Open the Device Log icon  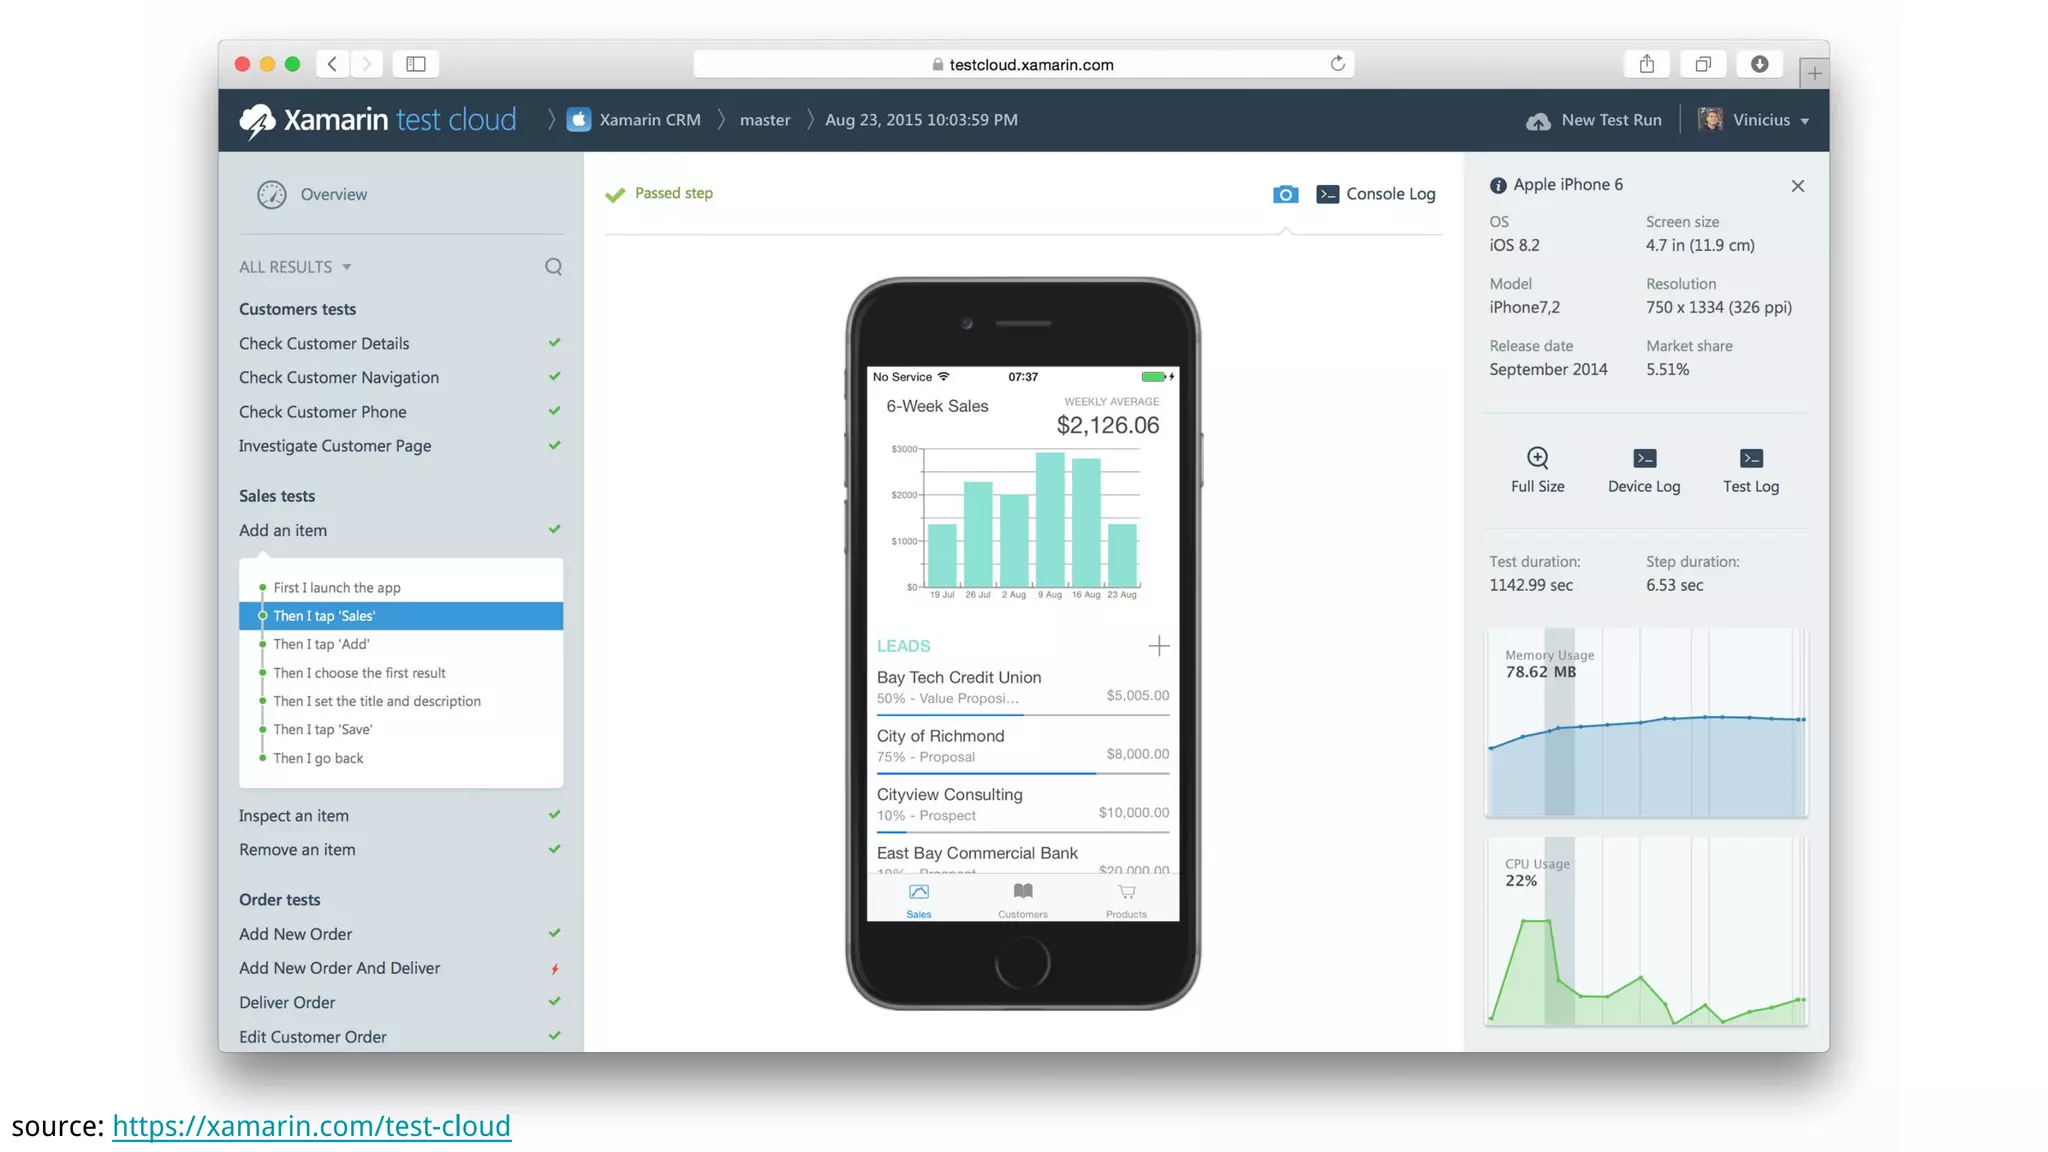pos(1644,458)
